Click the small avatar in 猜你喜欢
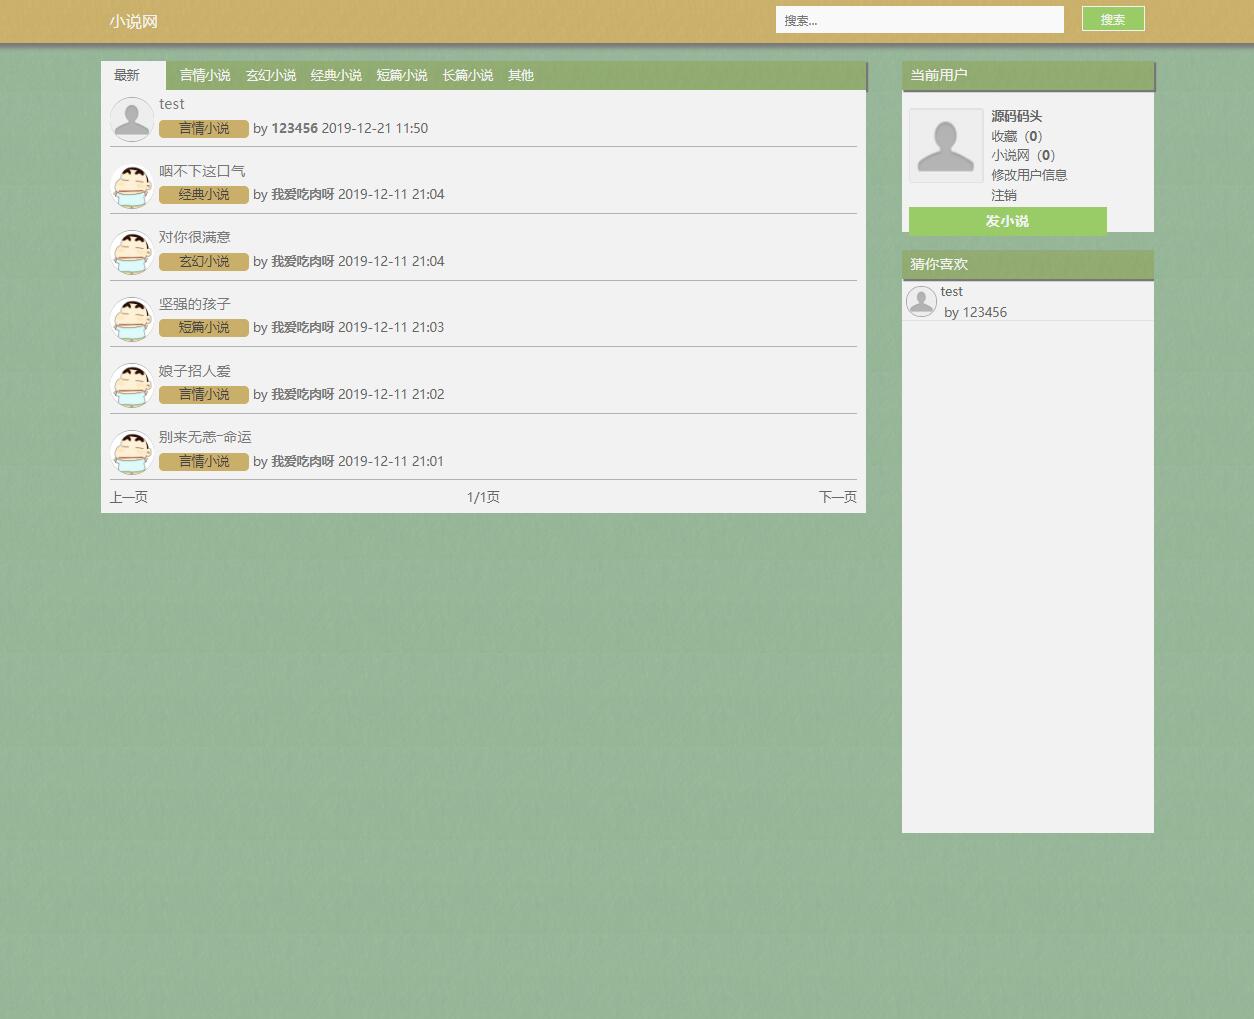Viewport: 1254px width, 1019px height. [921, 301]
